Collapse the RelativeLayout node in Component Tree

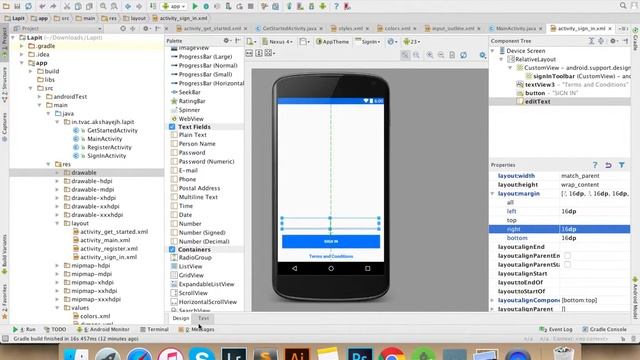coord(502,59)
